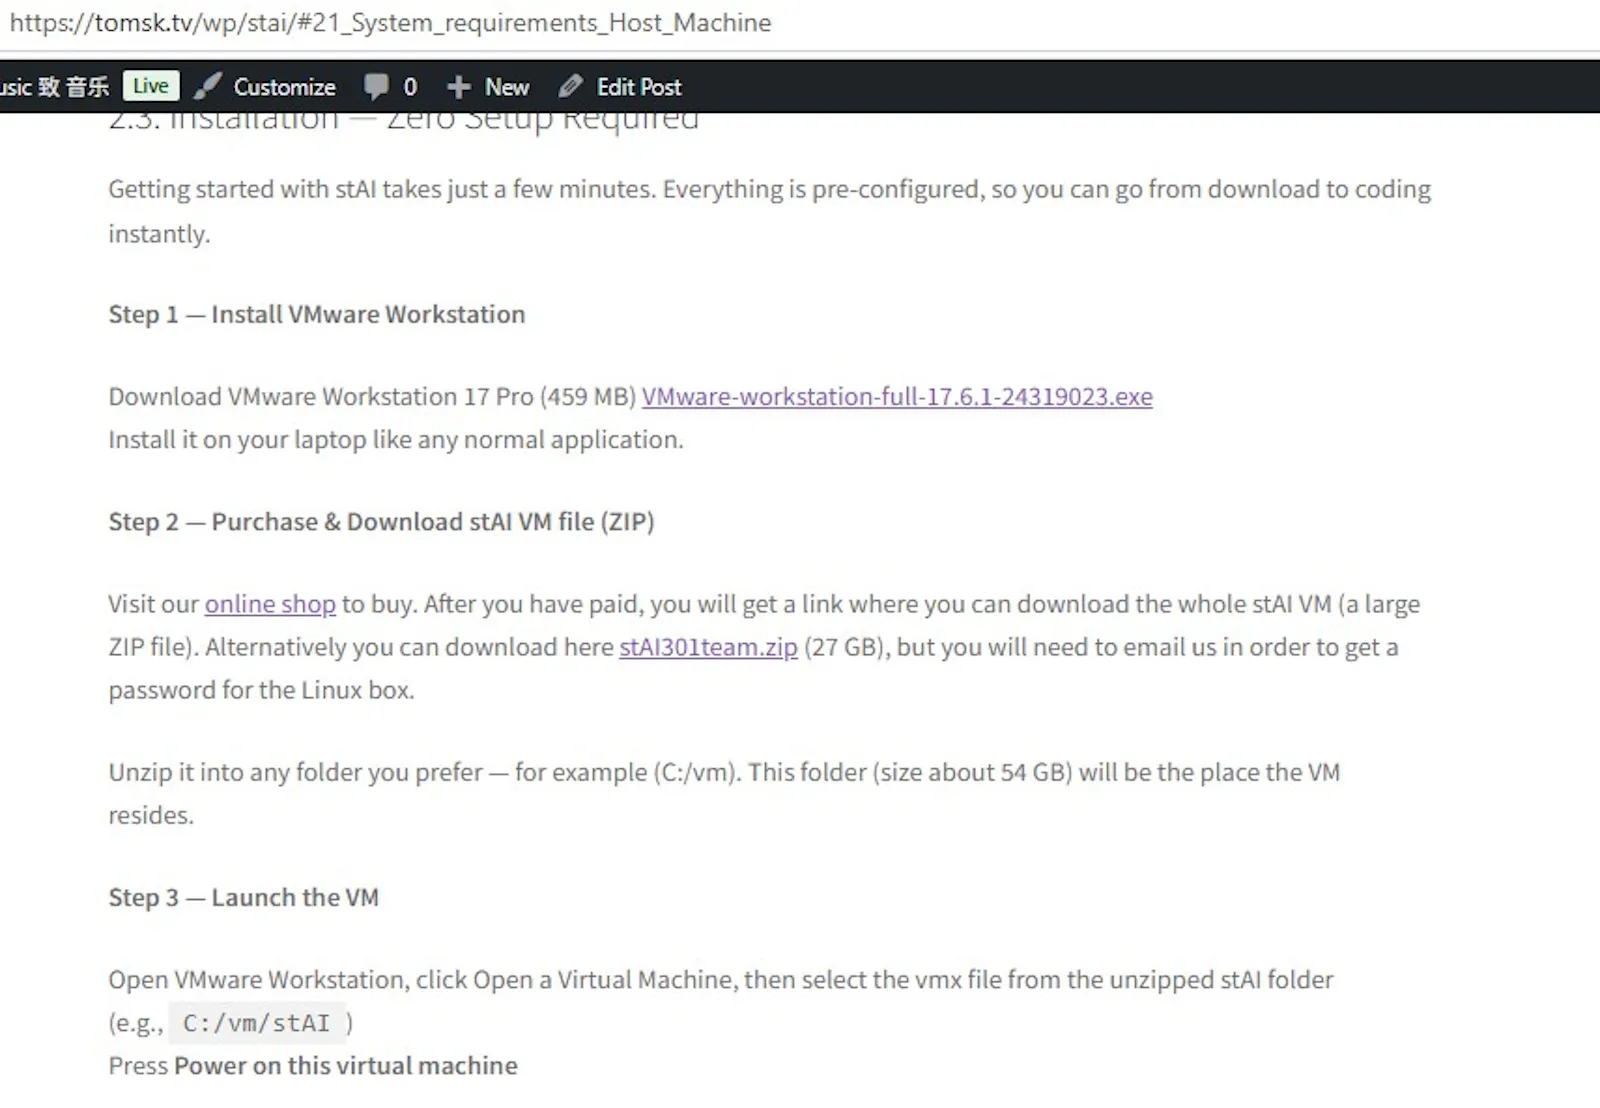Download VMware-workstation-full-17.6.1-24319023.exe link
This screenshot has width=1600, height=1108.
[x=897, y=397]
